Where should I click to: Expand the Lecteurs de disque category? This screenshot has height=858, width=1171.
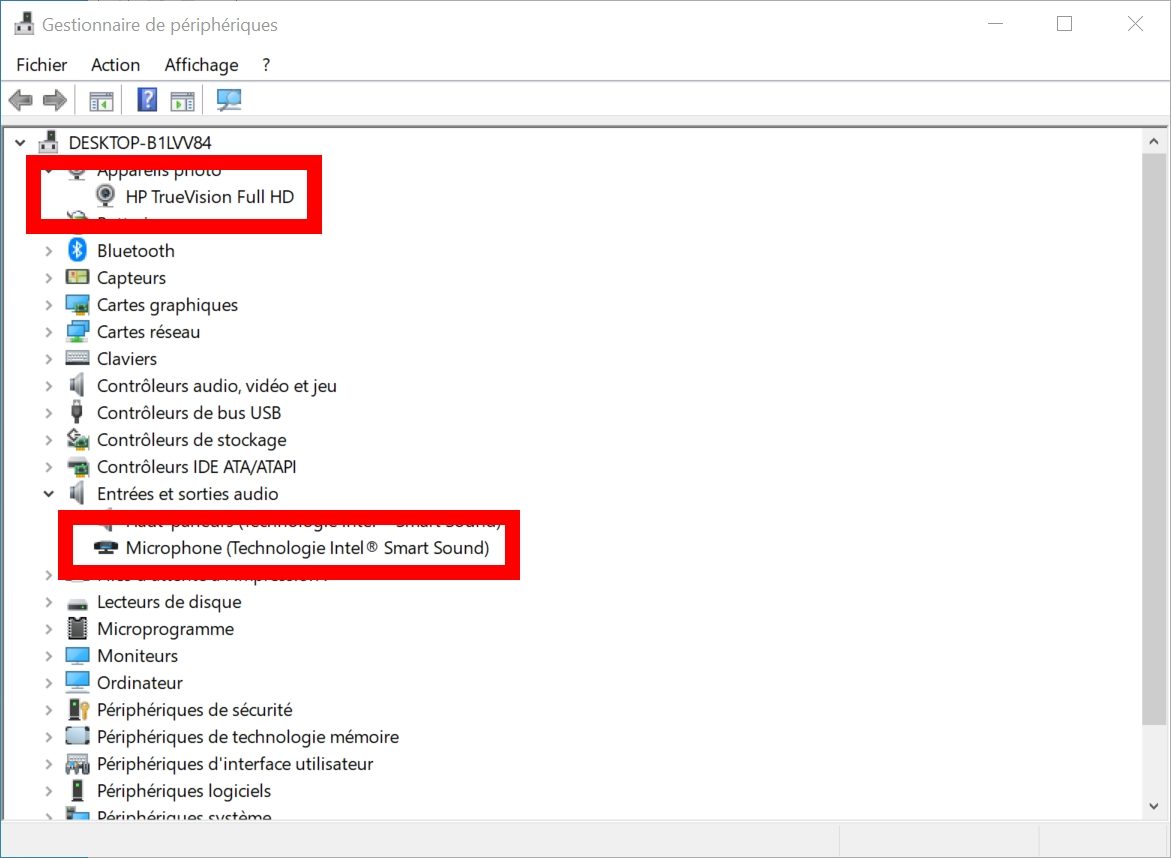[49, 602]
